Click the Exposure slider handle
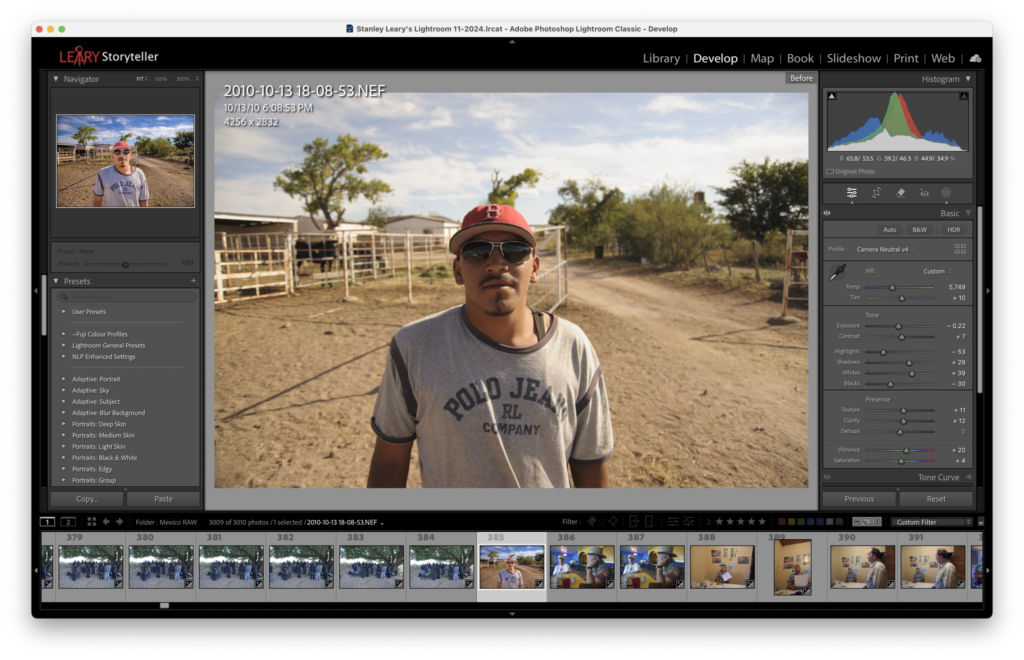1024x660 pixels. (898, 326)
